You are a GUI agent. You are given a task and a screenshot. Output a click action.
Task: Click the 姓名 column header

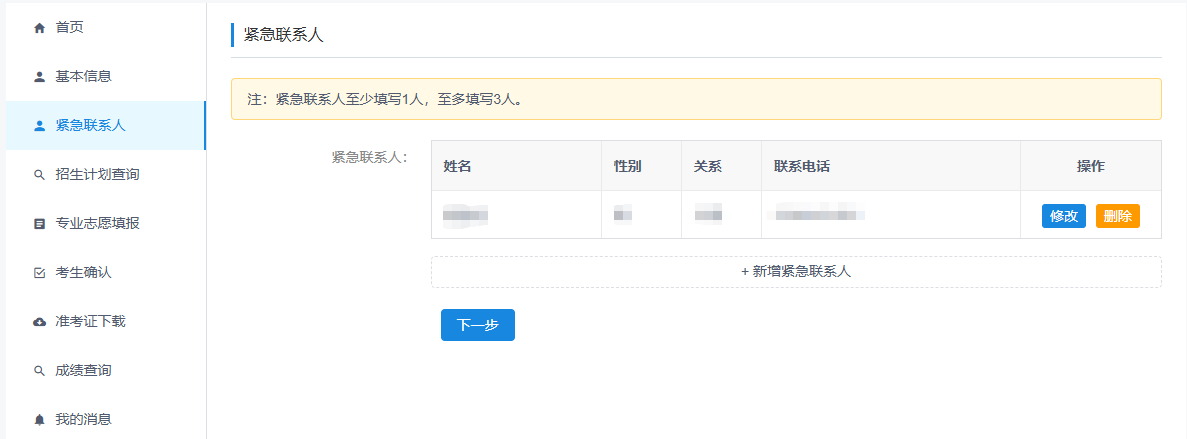(458, 166)
